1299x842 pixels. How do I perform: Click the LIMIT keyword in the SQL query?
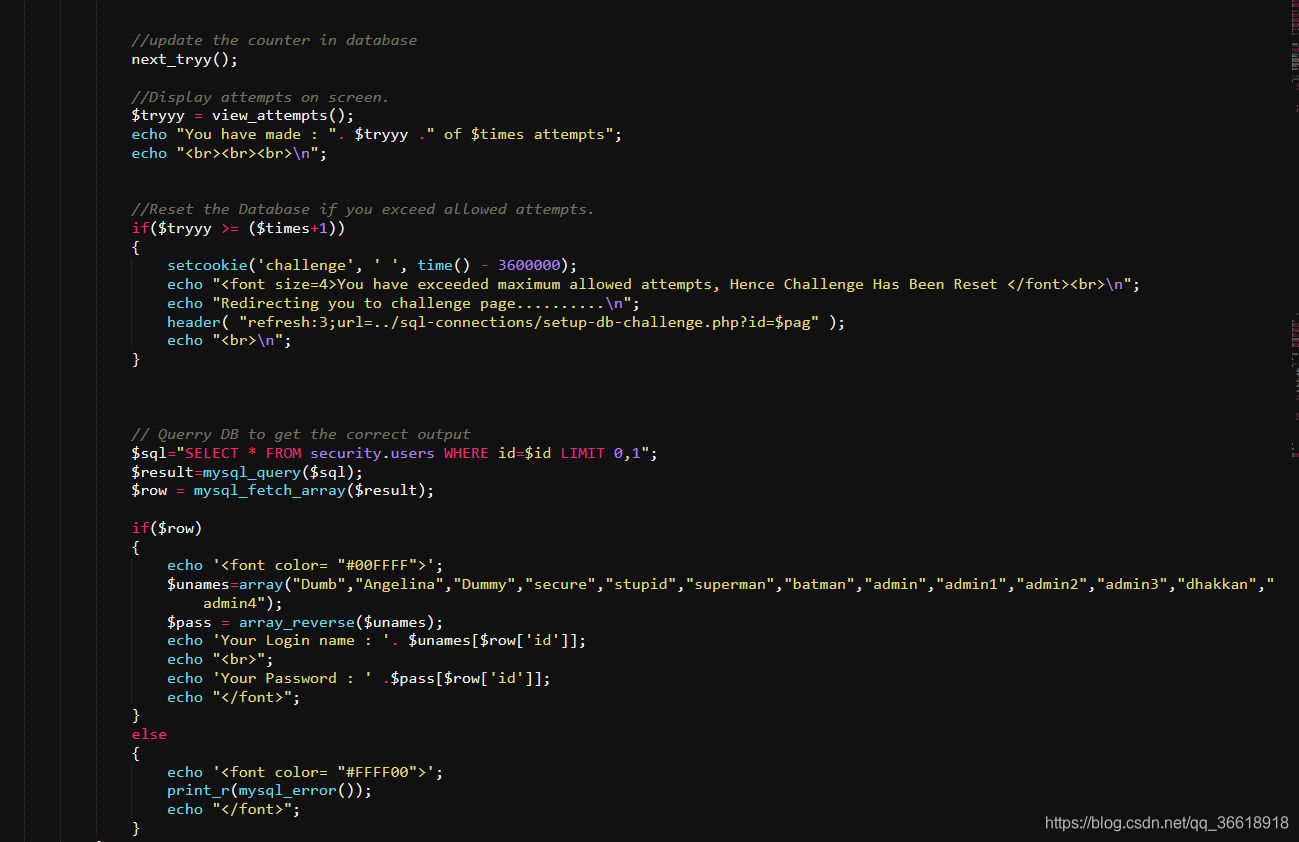pos(582,453)
